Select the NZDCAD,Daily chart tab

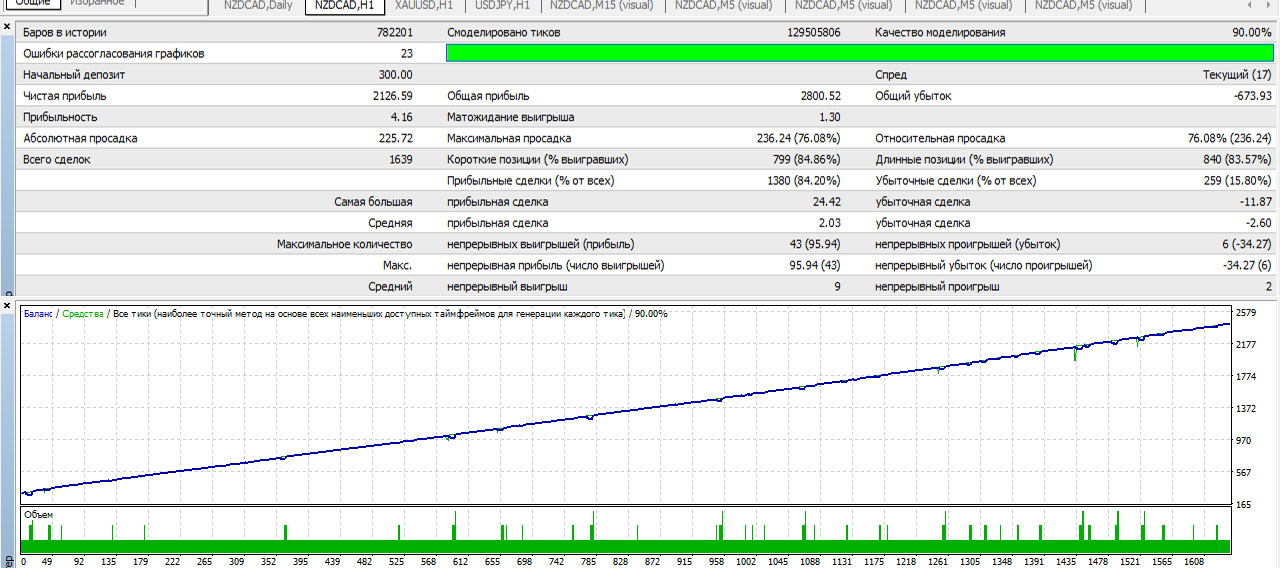pyautogui.click(x=258, y=6)
